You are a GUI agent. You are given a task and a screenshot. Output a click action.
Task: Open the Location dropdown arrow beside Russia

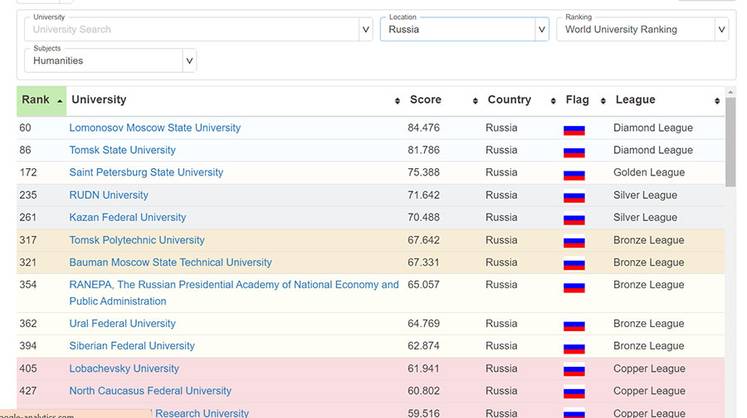(542, 30)
